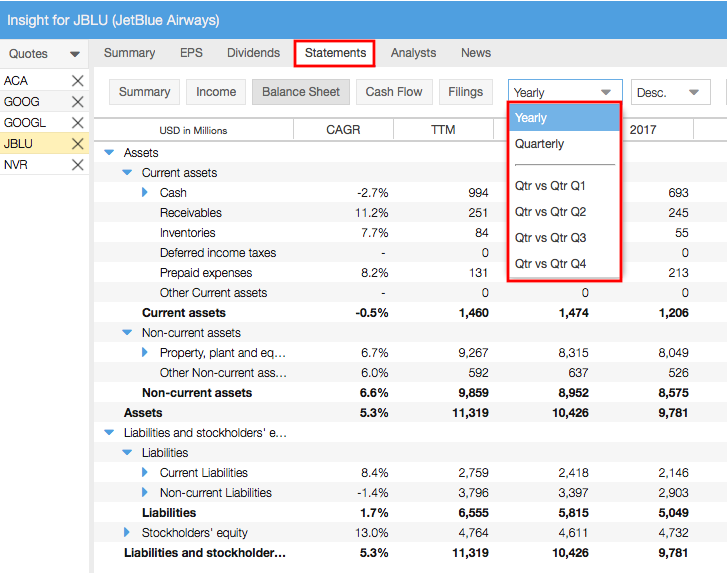Remove ACA from the quotes list
The width and height of the screenshot is (727, 573).
[x=77, y=81]
